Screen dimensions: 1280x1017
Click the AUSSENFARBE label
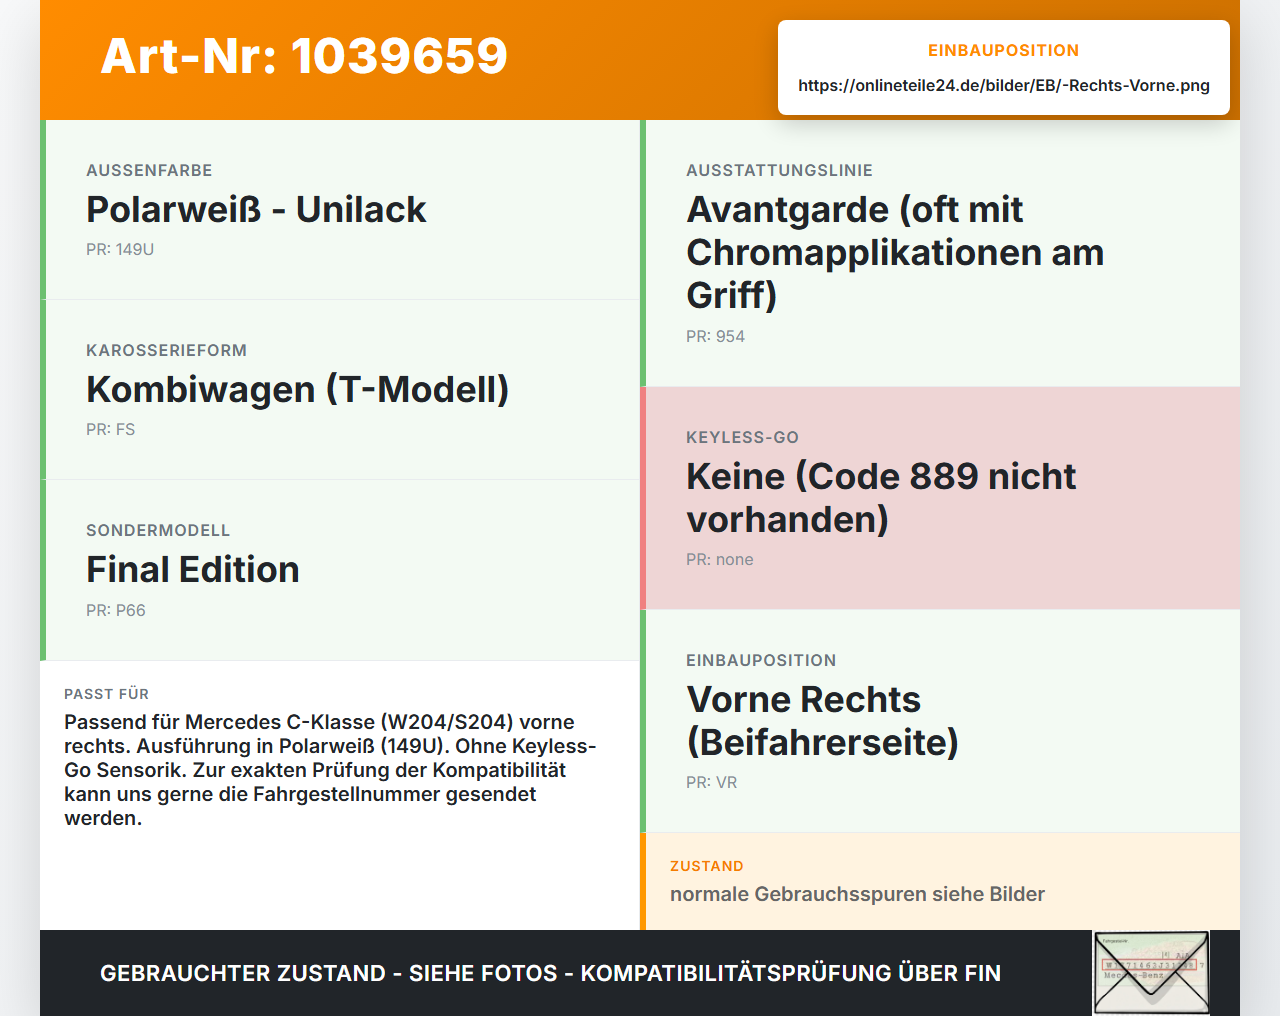click(x=149, y=170)
